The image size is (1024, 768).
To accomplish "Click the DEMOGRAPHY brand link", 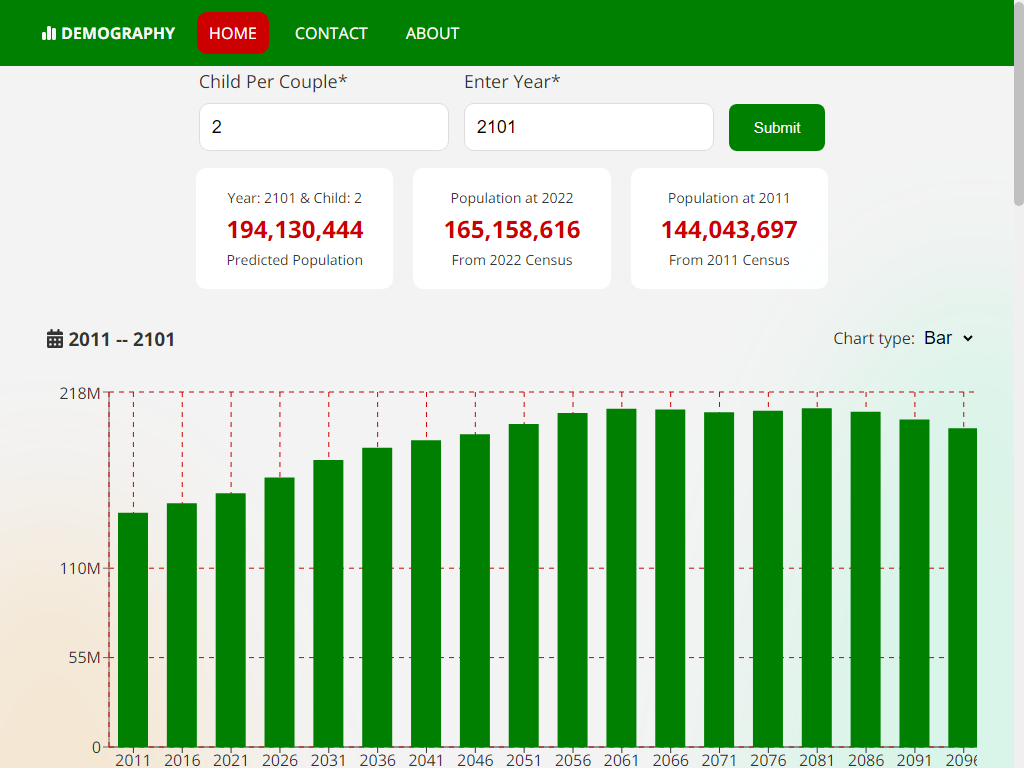I will coord(108,33).
